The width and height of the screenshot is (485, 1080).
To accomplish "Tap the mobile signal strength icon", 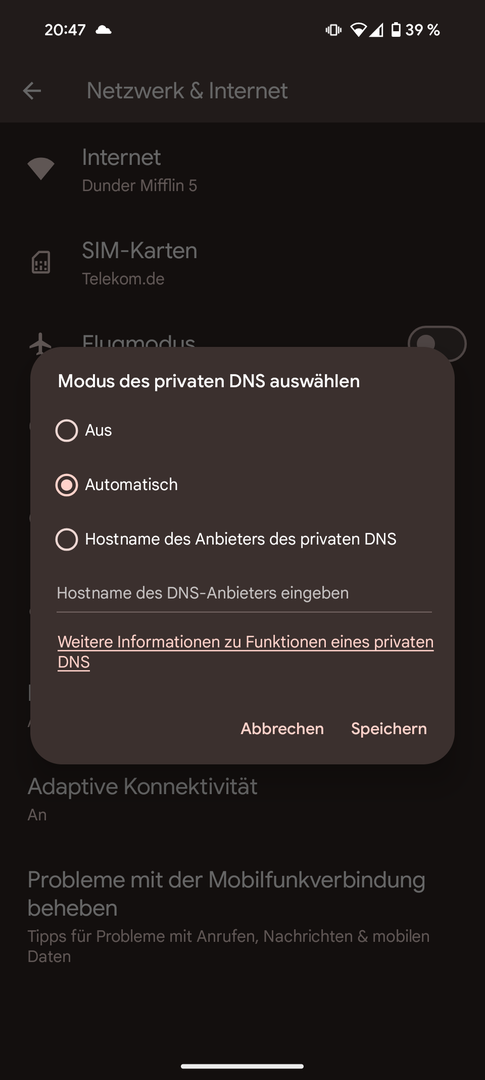I will point(376,30).
